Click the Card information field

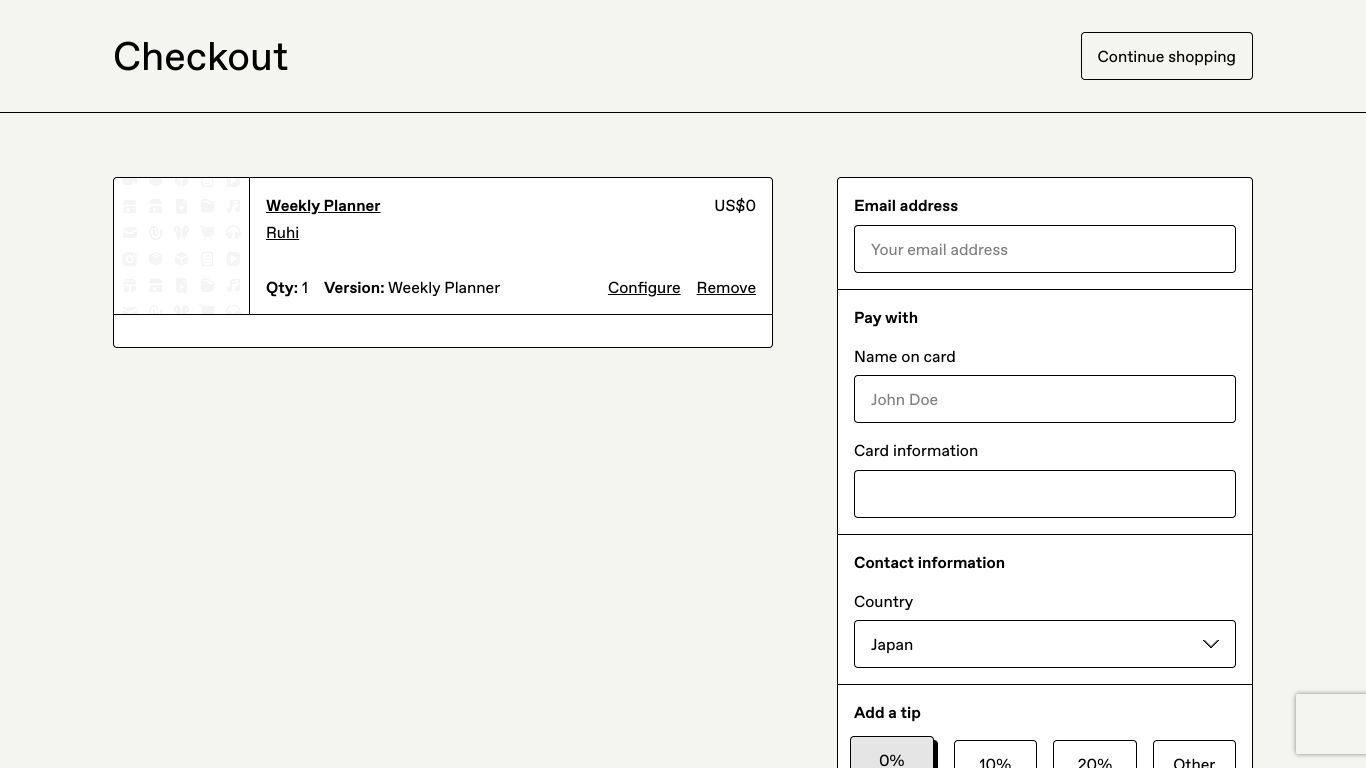pos(1045,494)
